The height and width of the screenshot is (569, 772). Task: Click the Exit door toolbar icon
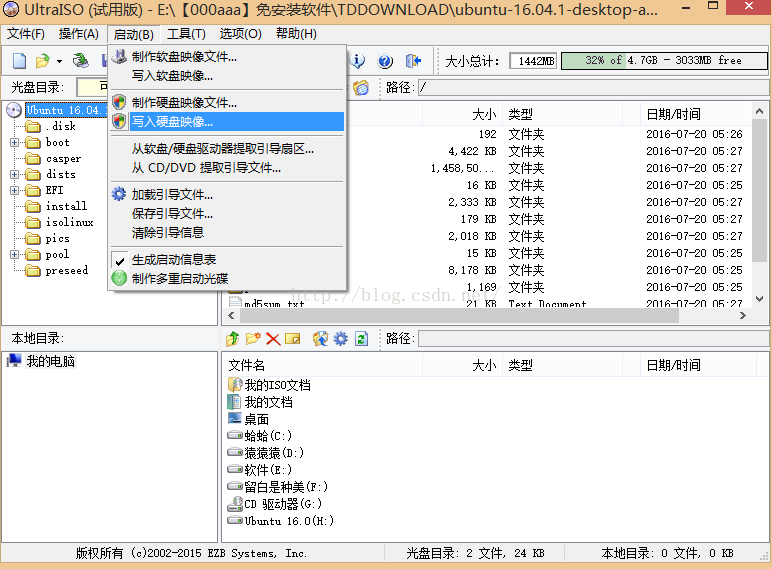(x=413, y=61)
